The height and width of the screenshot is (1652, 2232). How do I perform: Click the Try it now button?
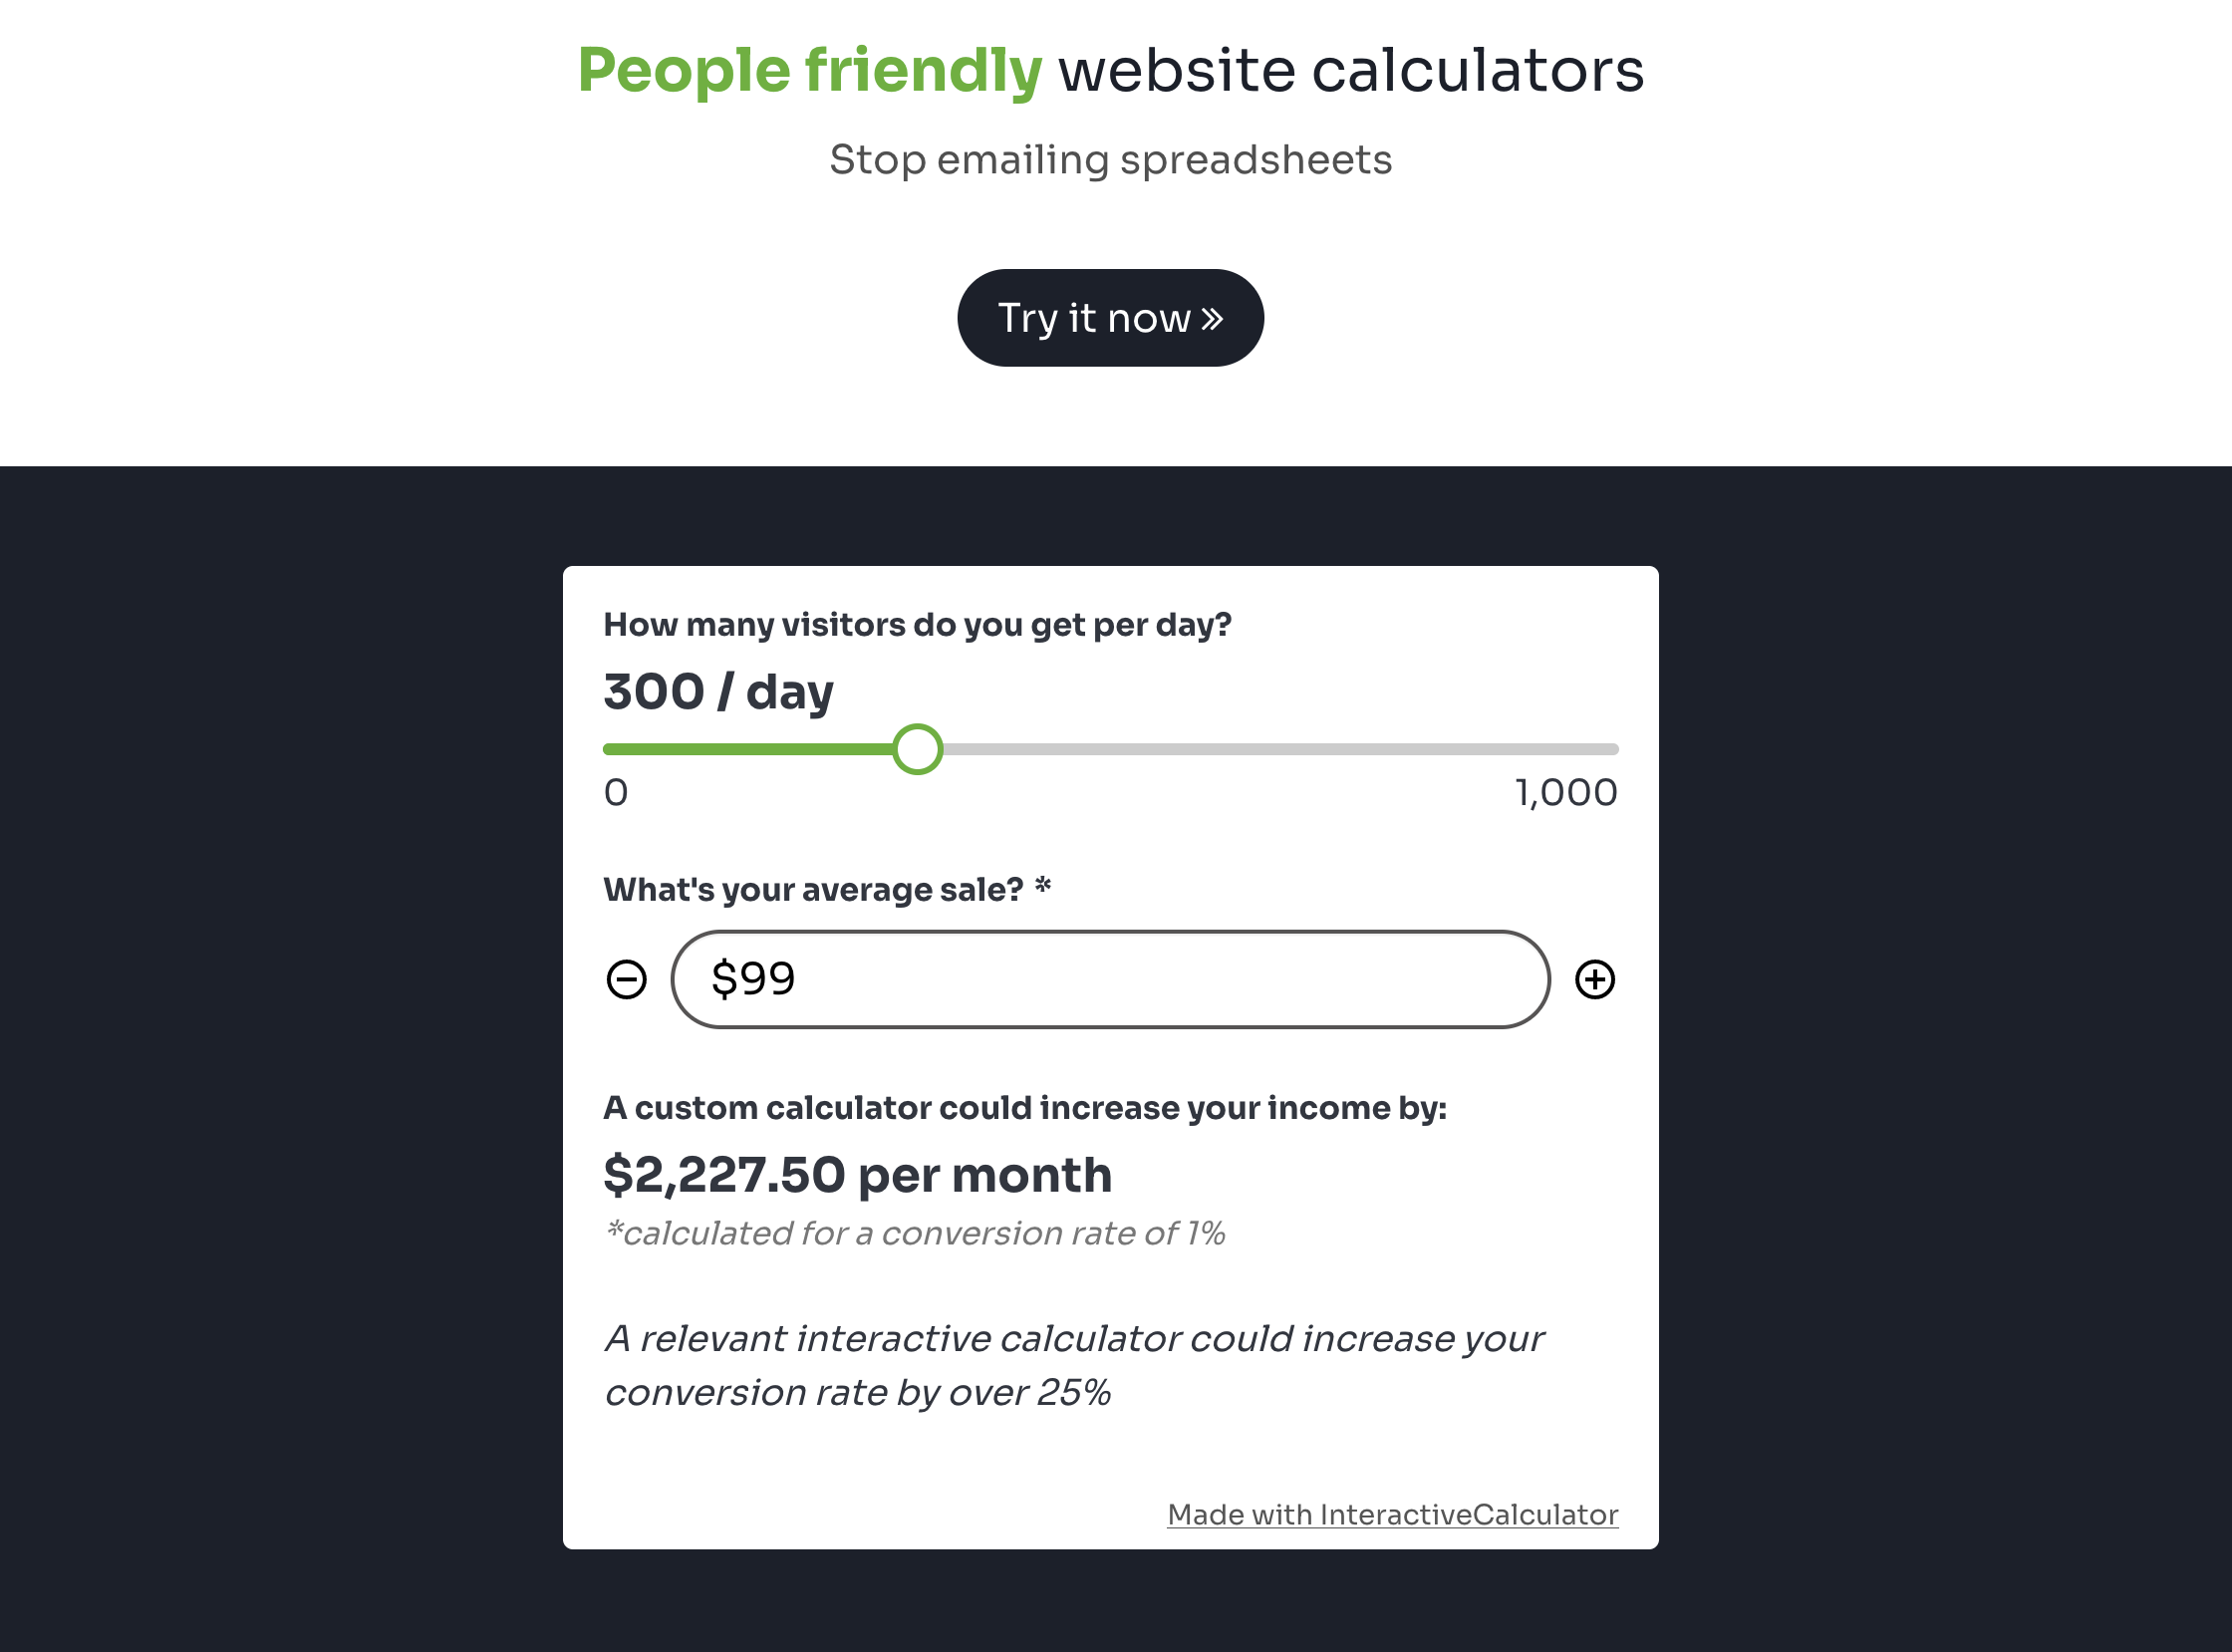point(1110,317)
